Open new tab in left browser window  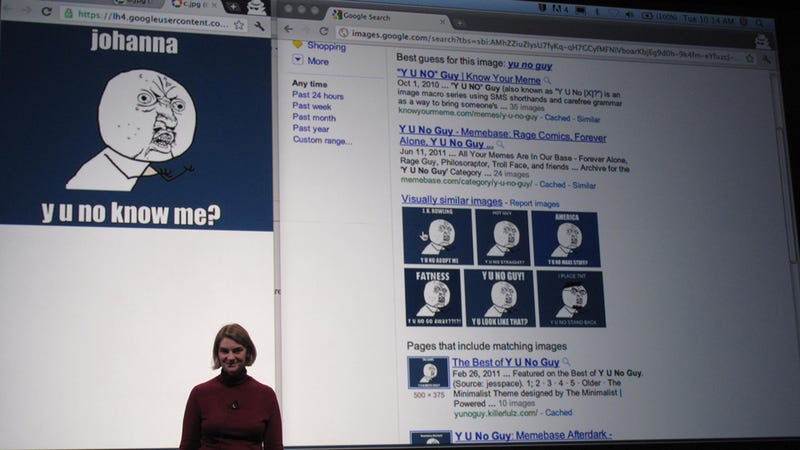point(233,6)
